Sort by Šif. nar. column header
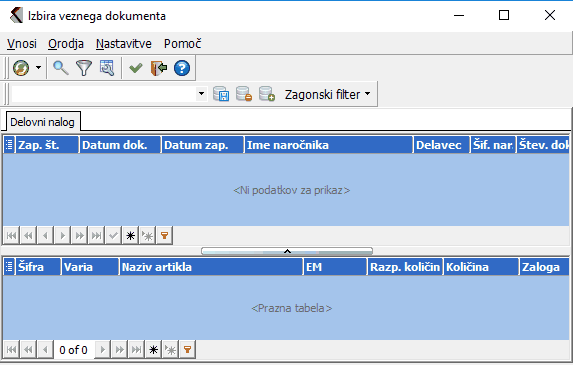Image resolution: width=573 pixels, height=365 pixels. point(493,145)
